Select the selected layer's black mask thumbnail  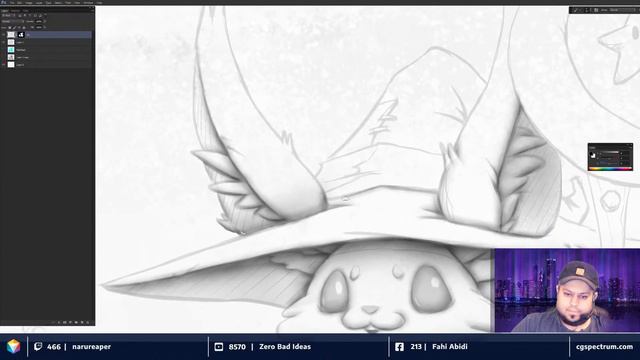click(x=21, y=35)
